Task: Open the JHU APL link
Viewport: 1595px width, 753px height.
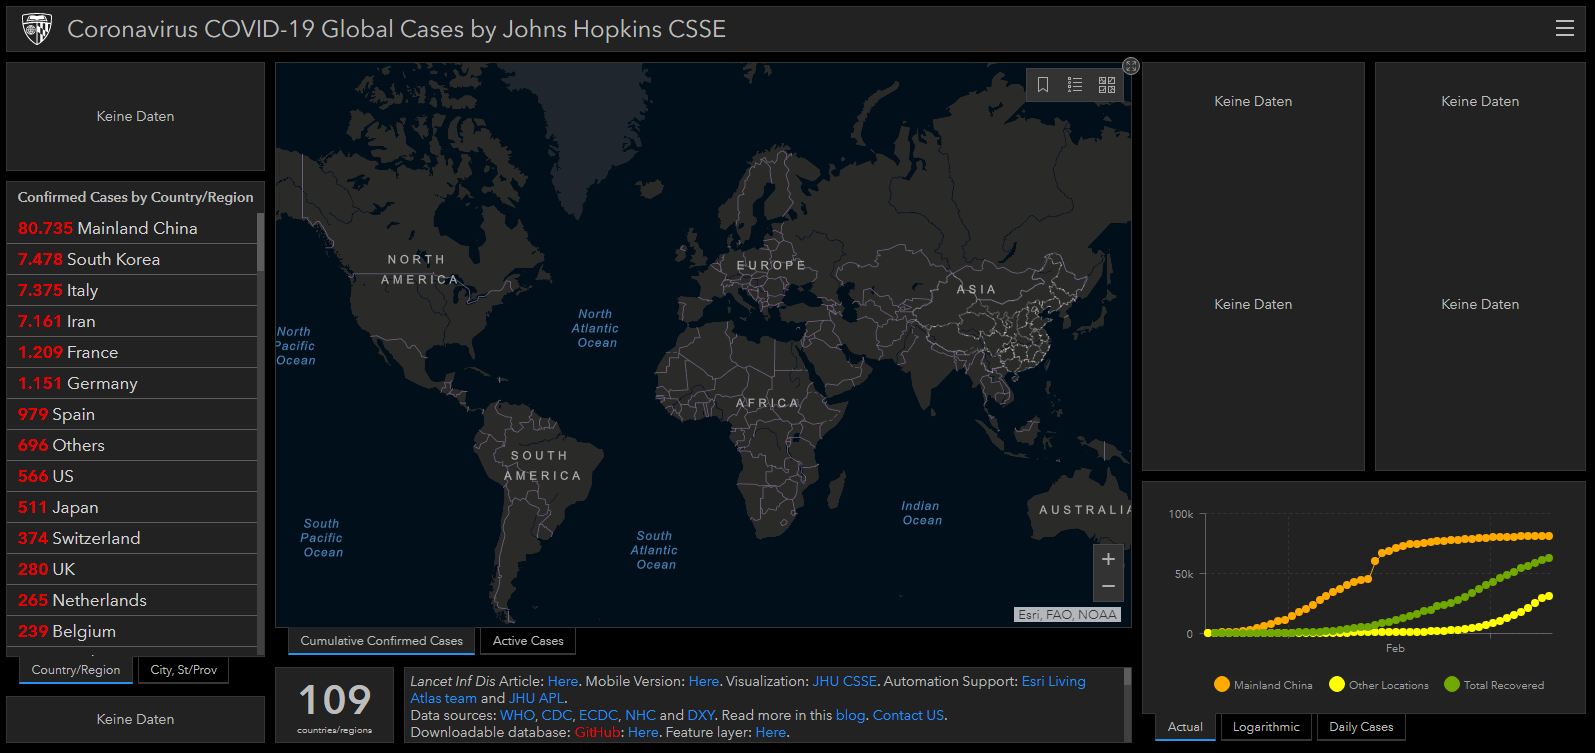Action: click(537, 698)
